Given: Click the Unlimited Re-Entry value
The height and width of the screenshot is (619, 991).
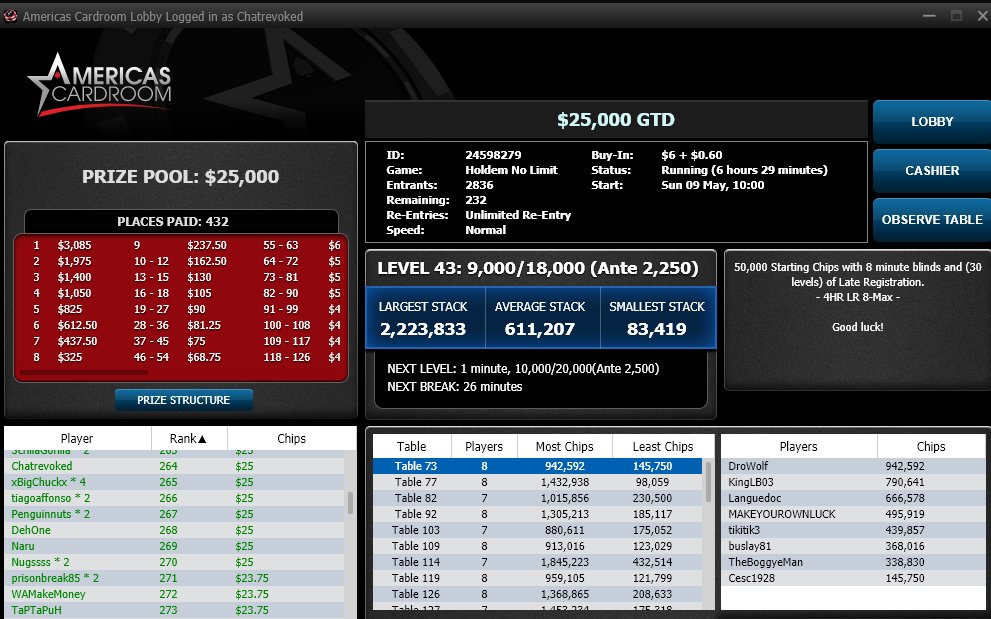Looking at the screenshot, I should point(518,215).
